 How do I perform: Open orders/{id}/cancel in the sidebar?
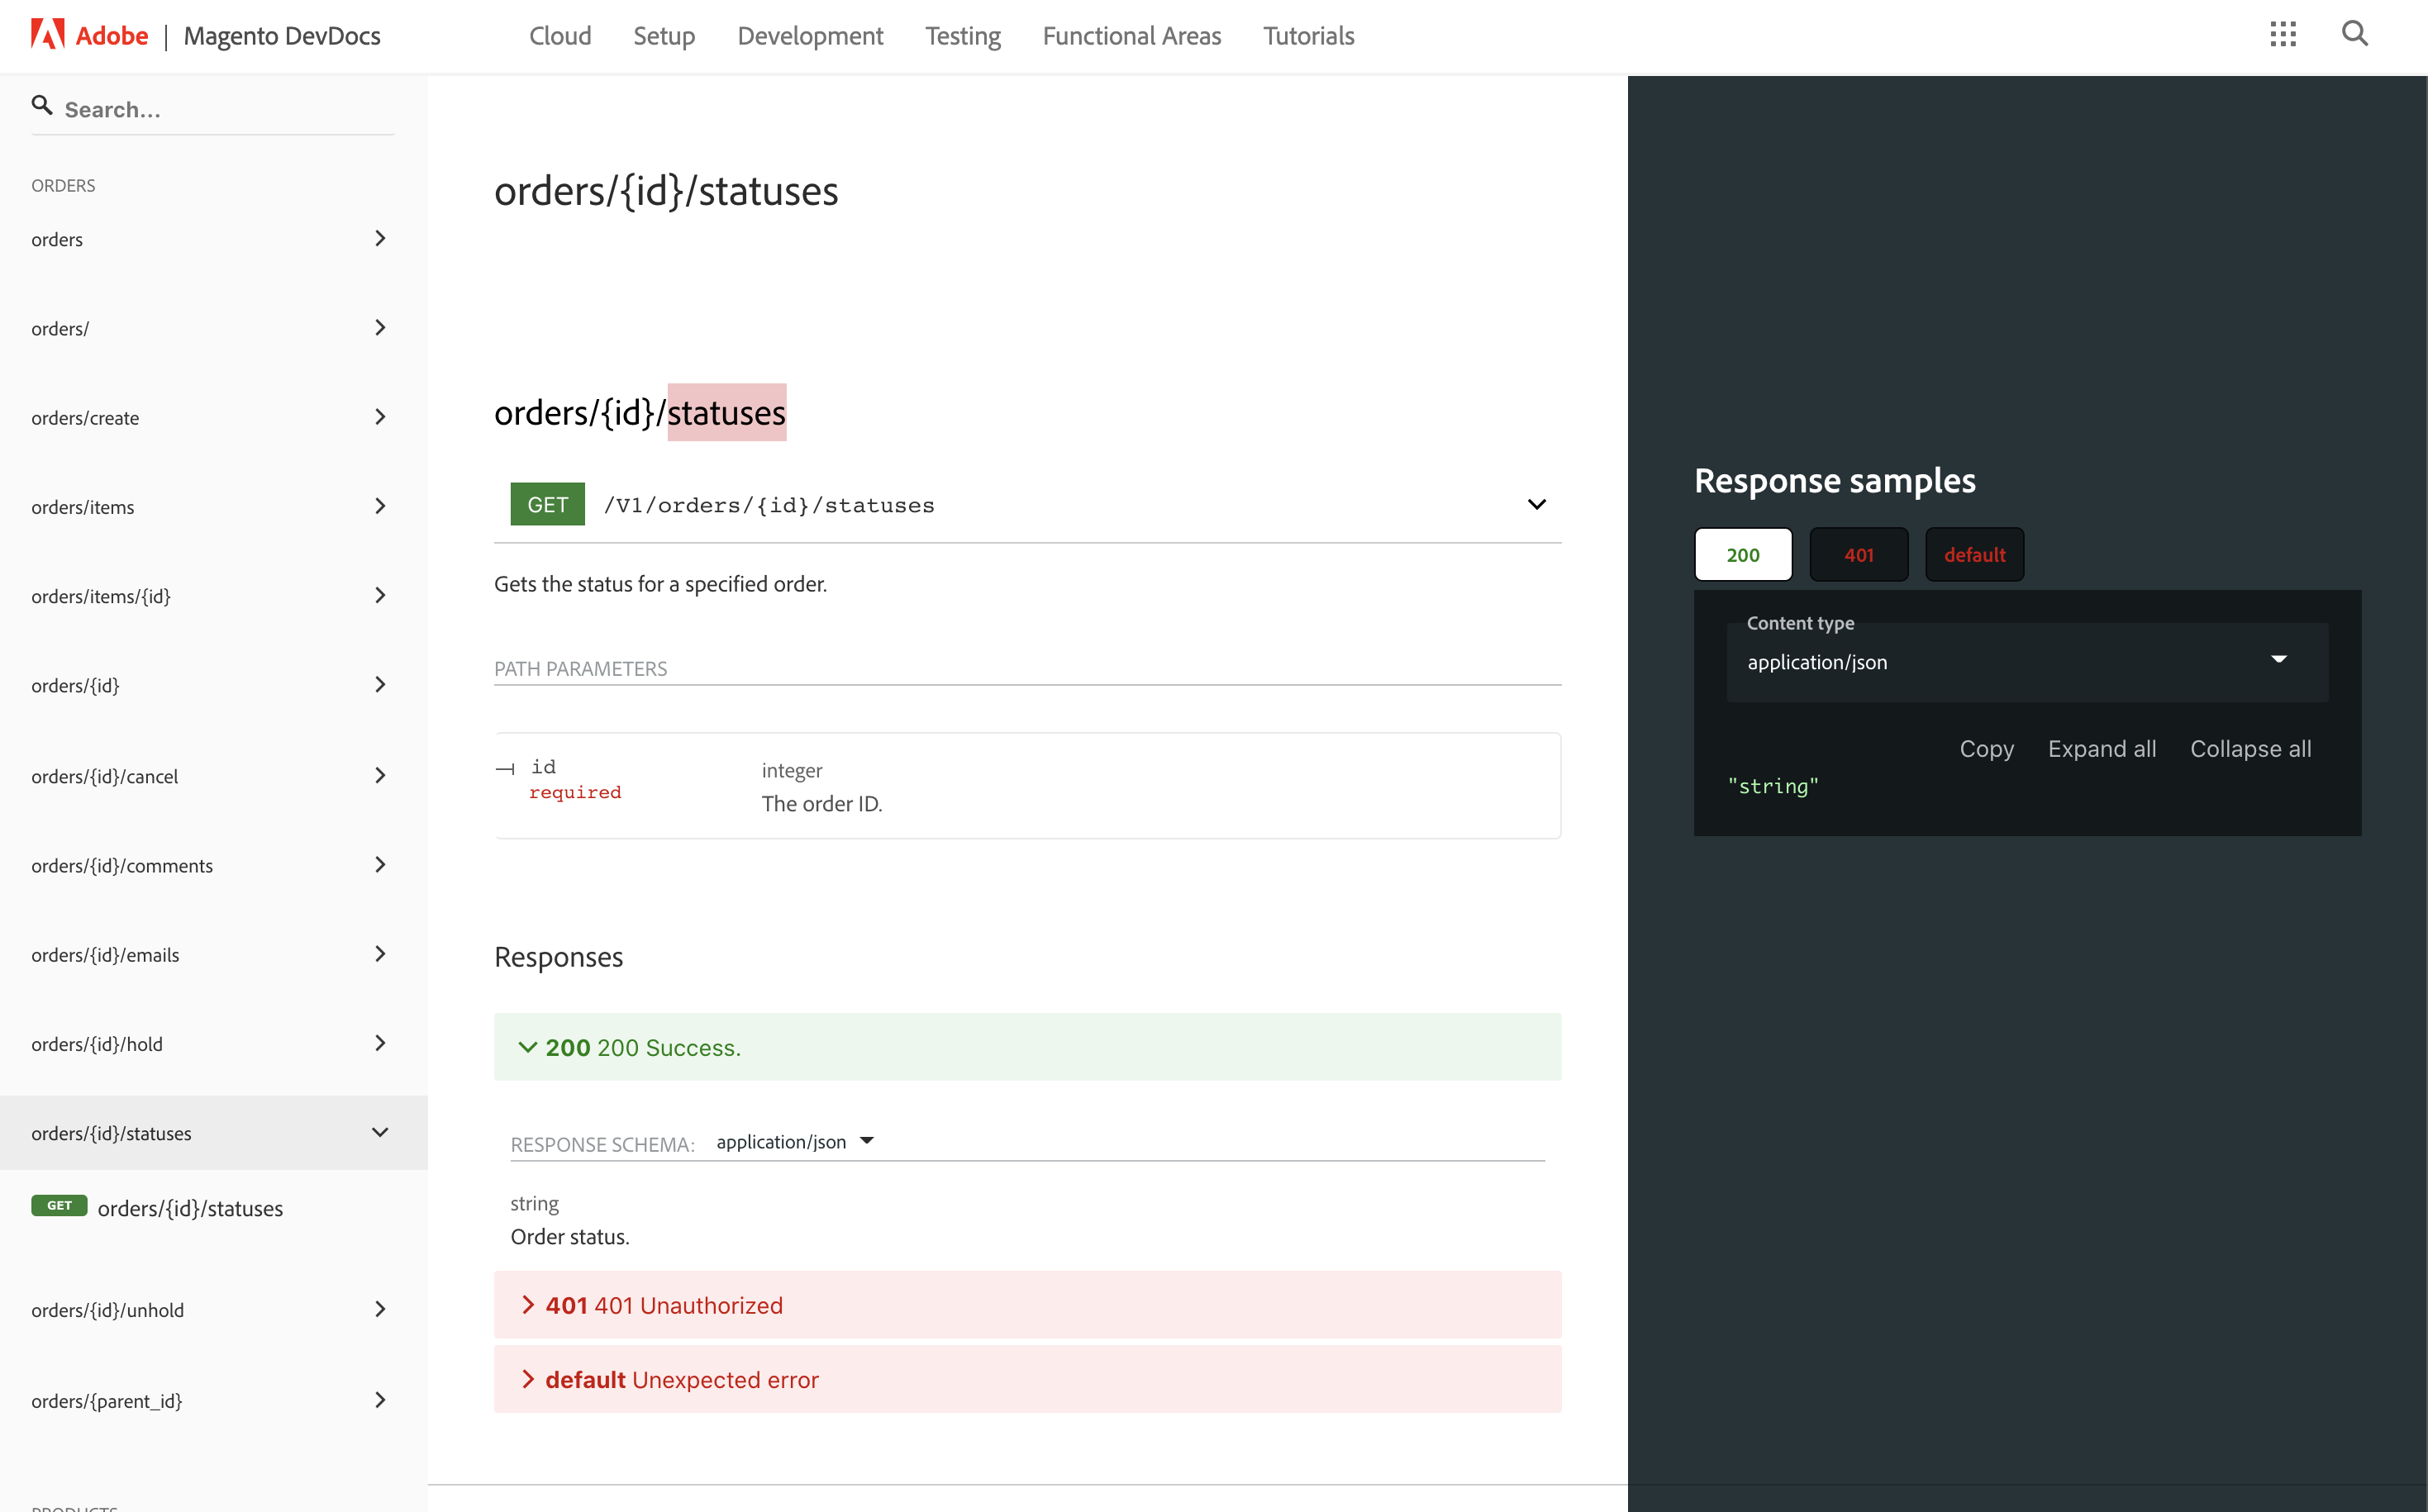coord(104,776)
